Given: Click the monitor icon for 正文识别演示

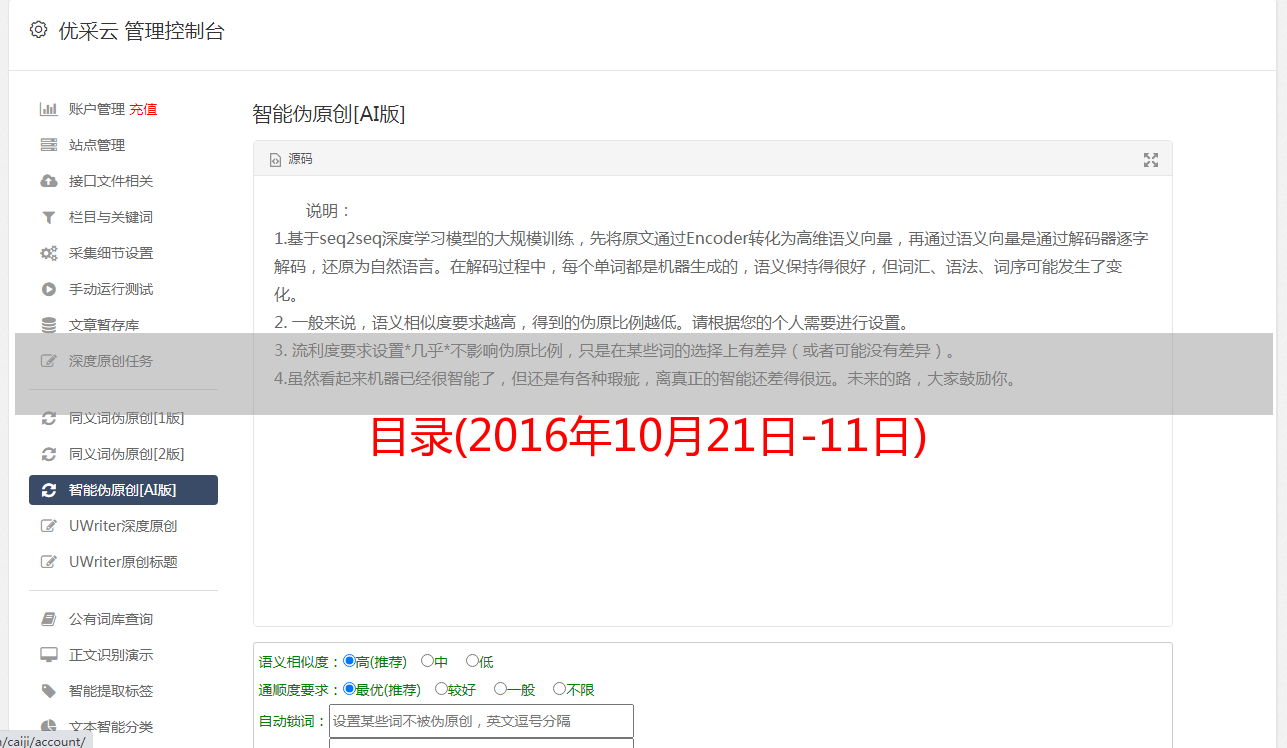Looking at the screenshot, I should [x=48, y=655].
